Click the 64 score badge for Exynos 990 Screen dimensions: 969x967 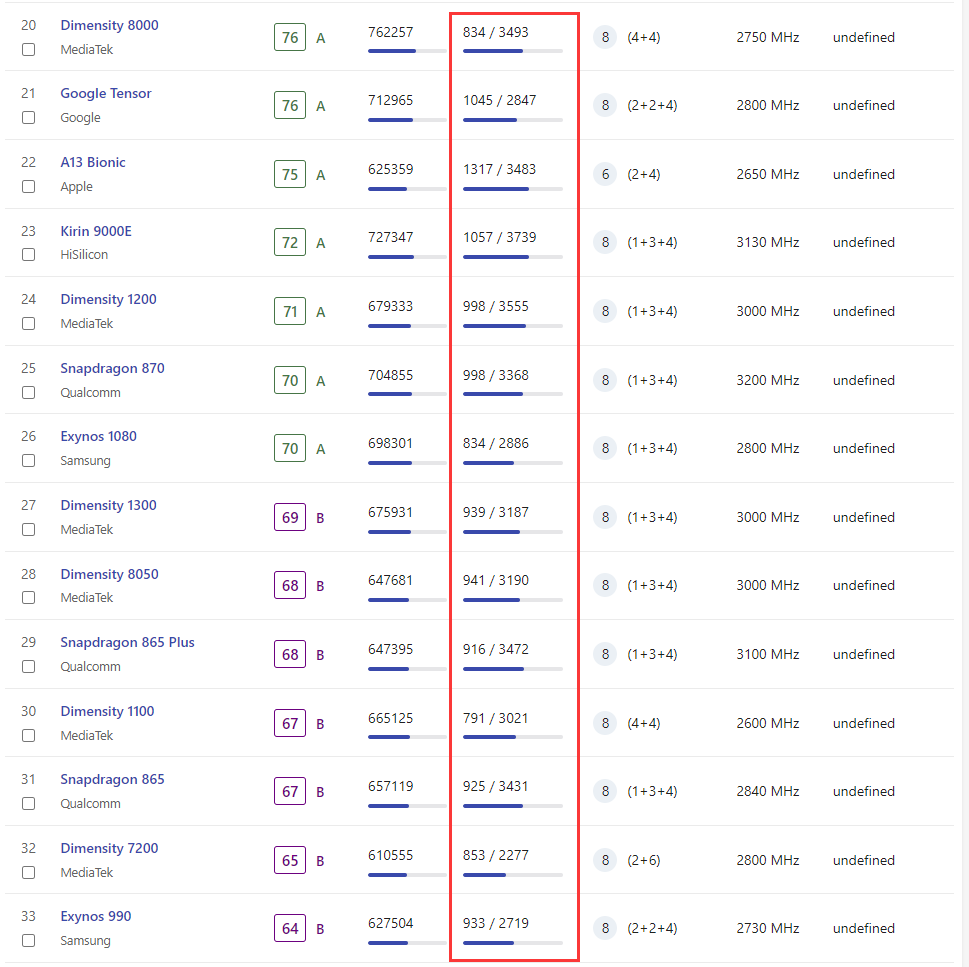(290, 929)
